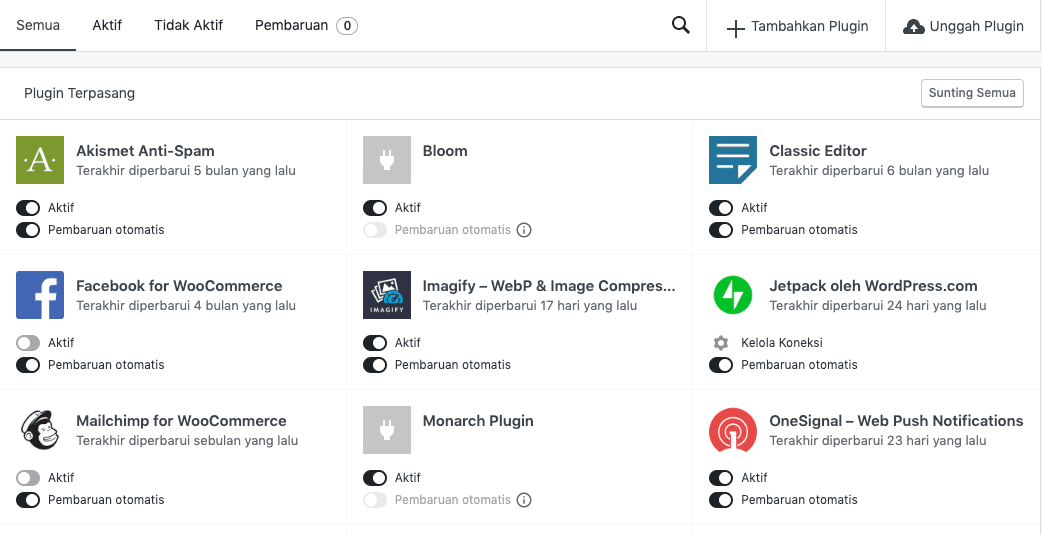The width and height of the screenshot is (1042, 535).
Task: Open the Classic Editor title link
Action: [x=818, y=151]
